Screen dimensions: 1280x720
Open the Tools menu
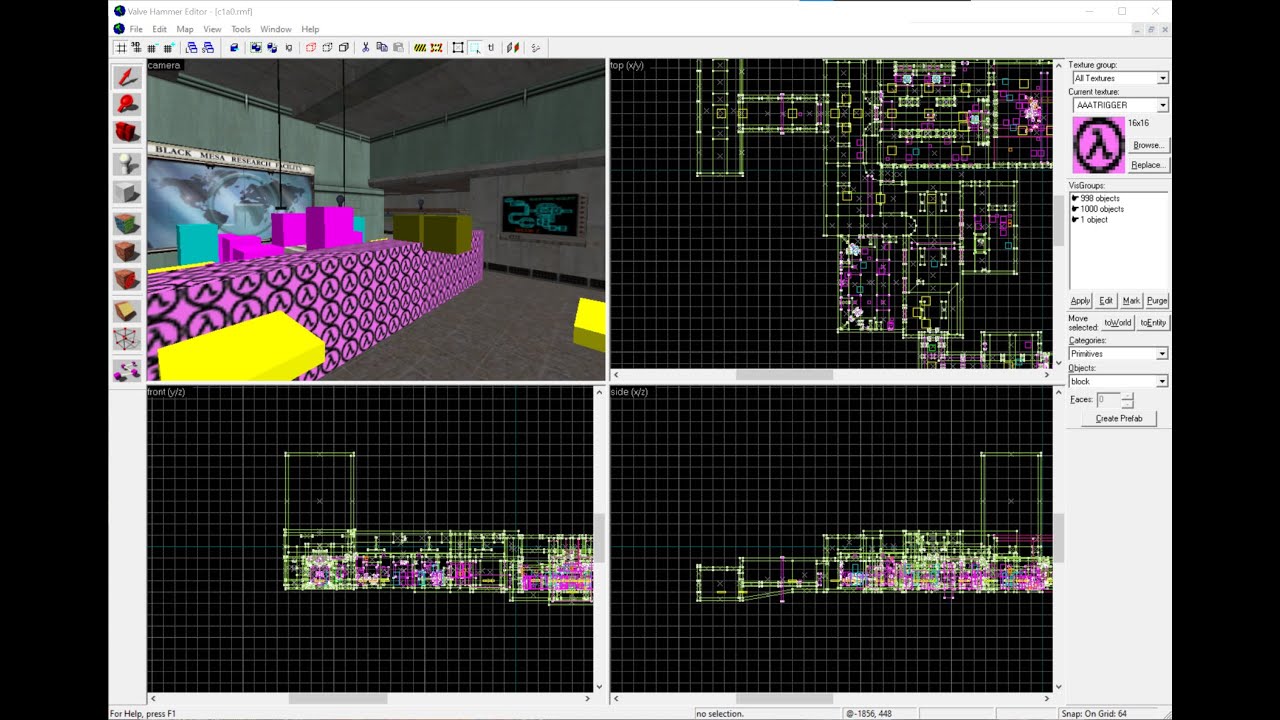tap(241, 29)
